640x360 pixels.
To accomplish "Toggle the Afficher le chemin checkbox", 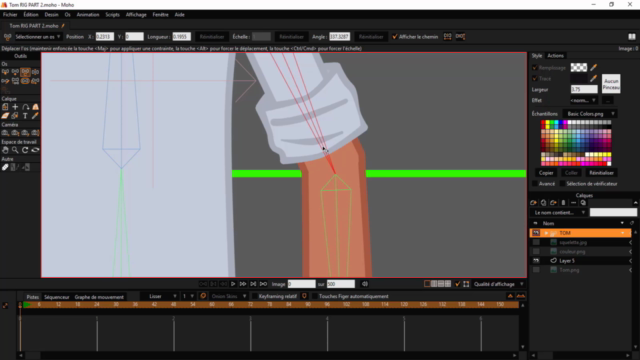I will point(395,37).
